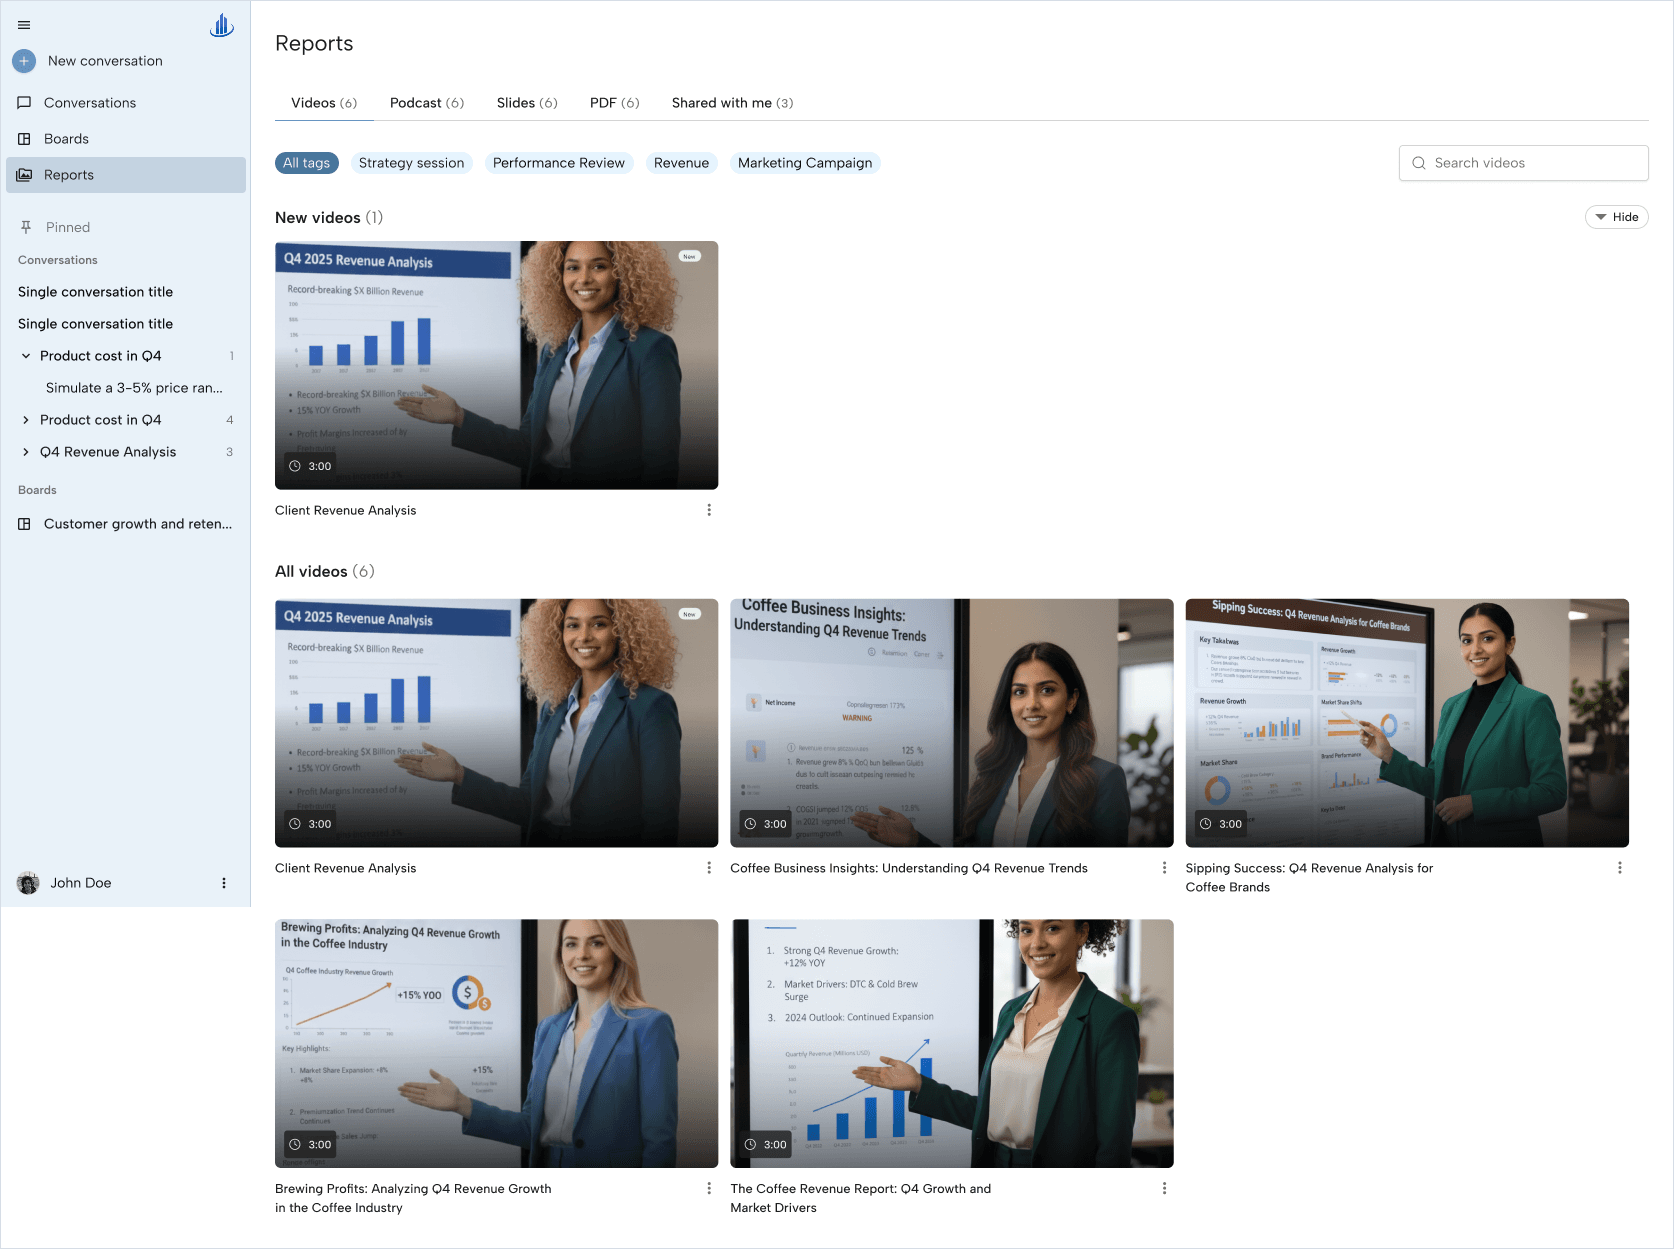Click the Conversations chat icon
Image resolution: width=1674 pixels, height=1249 pixels.
click(x=24, y=103)
